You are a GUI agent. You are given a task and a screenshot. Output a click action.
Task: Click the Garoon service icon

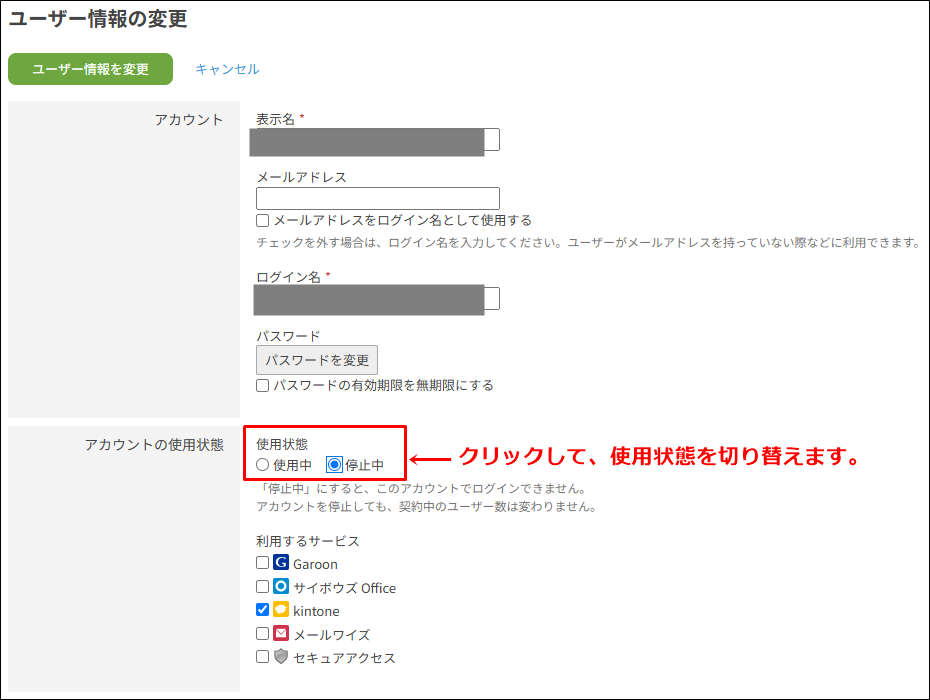281,563
